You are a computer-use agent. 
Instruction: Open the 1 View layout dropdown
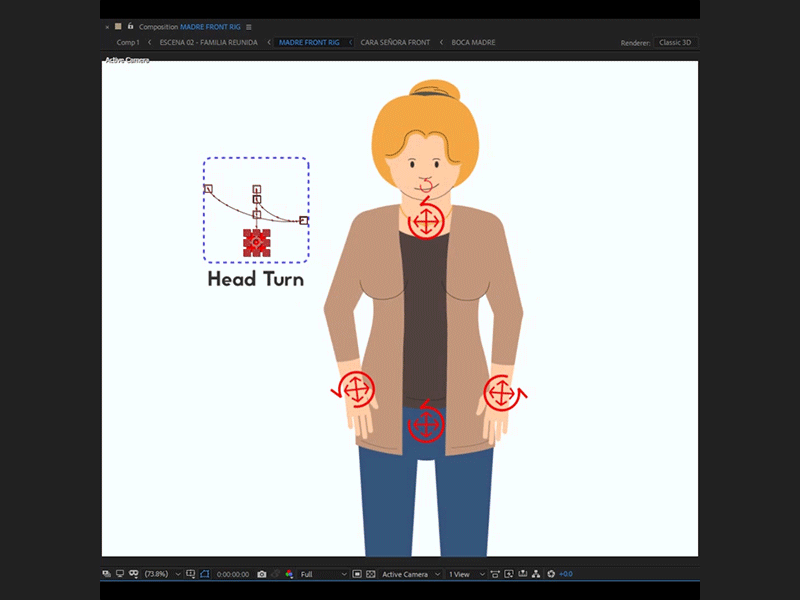[466, 574]
